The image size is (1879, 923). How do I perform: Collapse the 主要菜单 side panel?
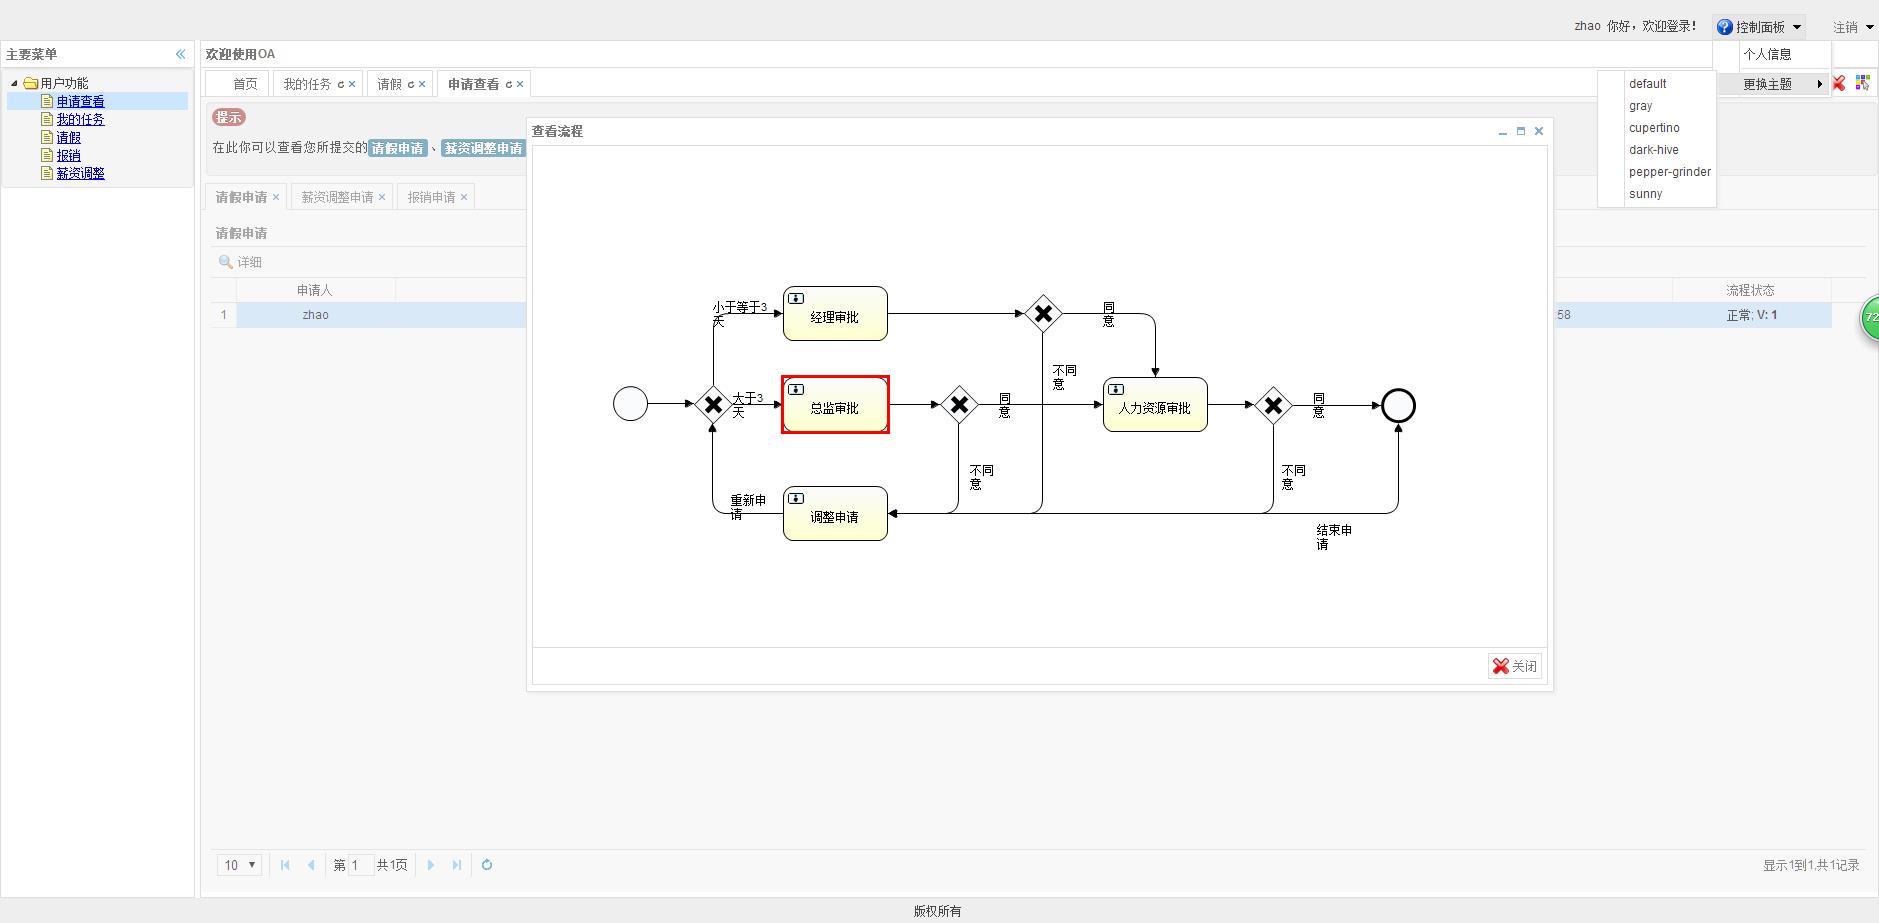pyautogui.click(x=181, y=54)
